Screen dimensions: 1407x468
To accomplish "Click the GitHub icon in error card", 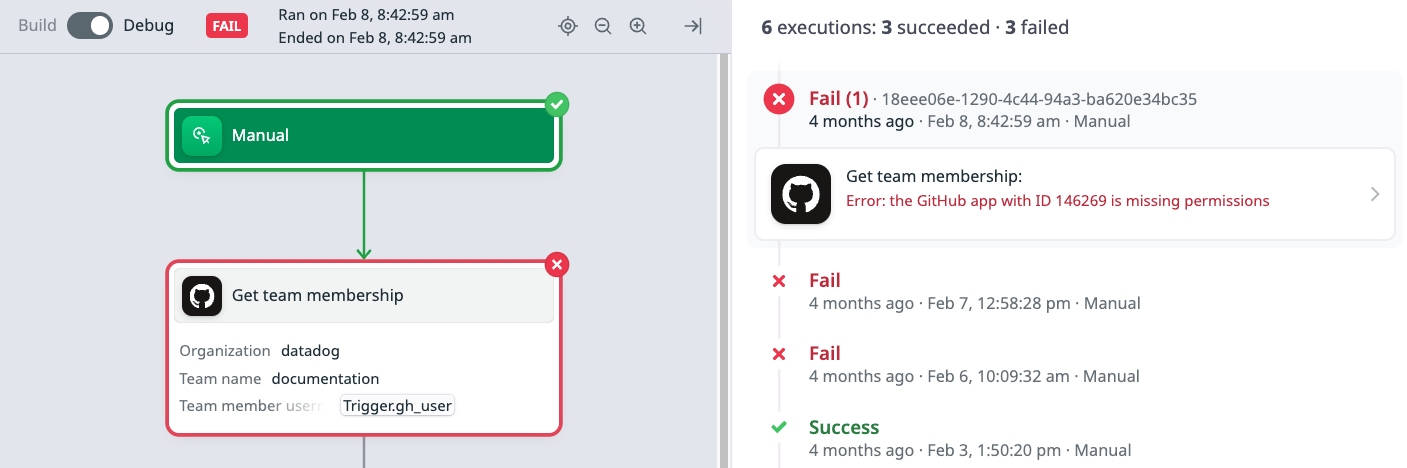I will coord(801,194).
